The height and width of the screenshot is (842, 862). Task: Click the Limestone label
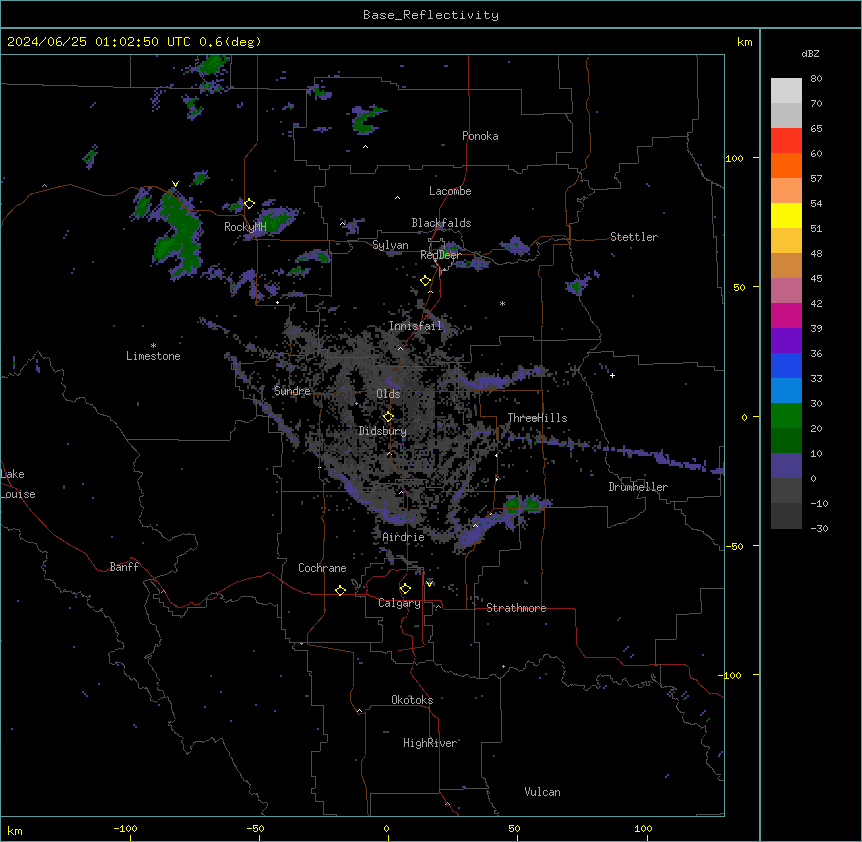(x=153, y=356)
